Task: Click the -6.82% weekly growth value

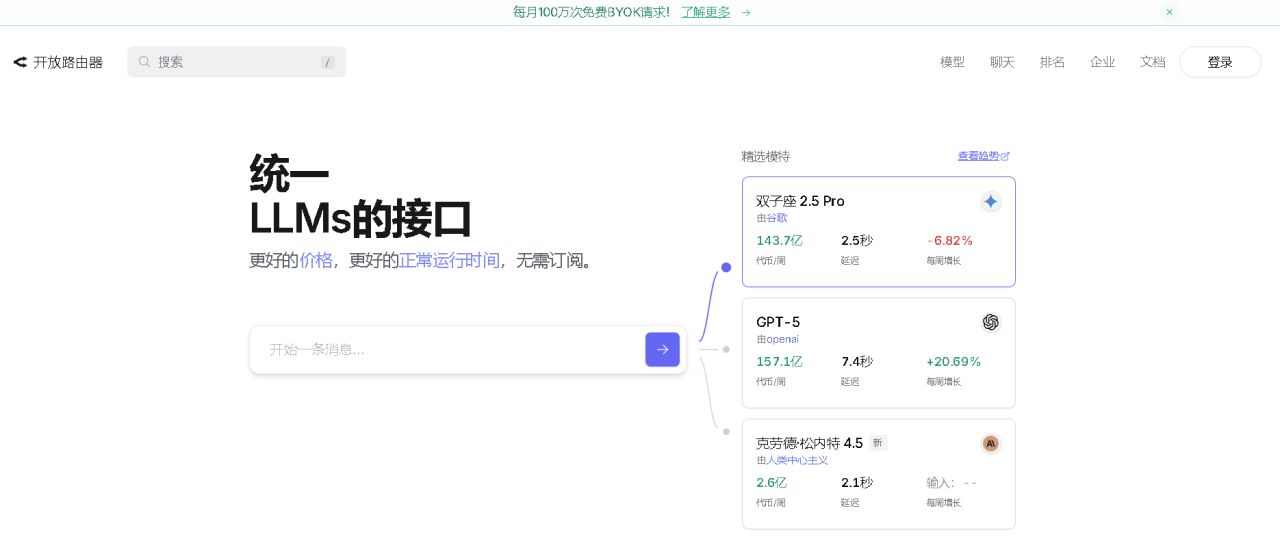Action: point(949,240)
